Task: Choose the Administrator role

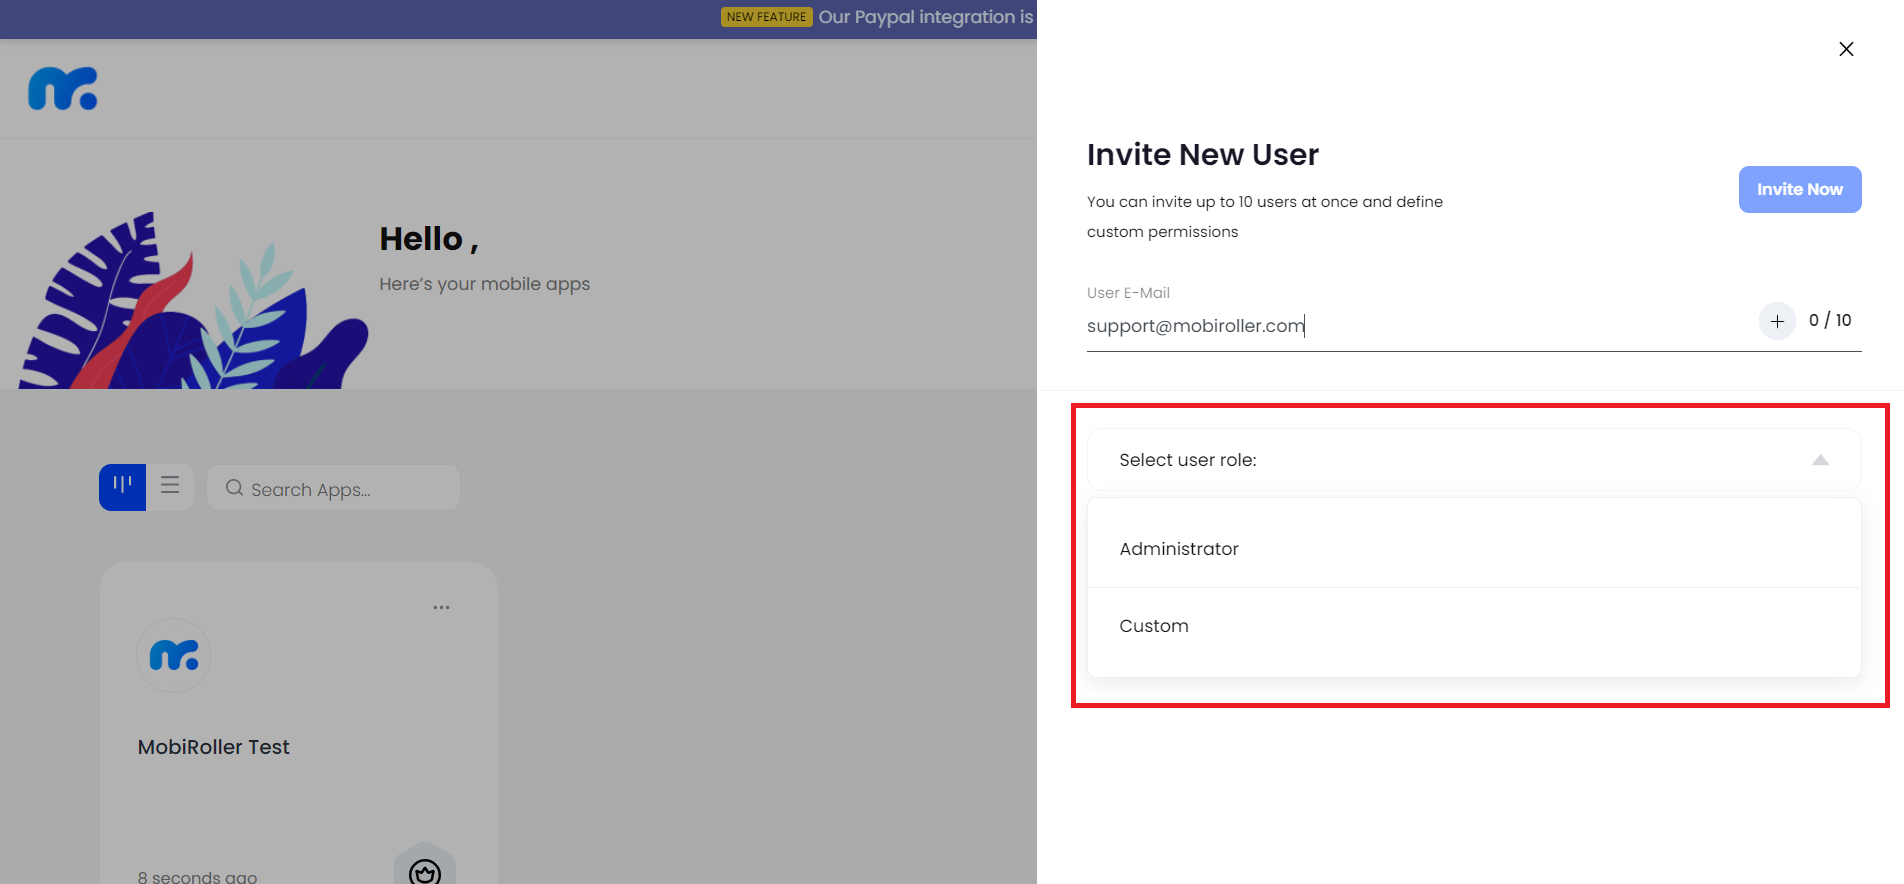Action: [1474, 548]
